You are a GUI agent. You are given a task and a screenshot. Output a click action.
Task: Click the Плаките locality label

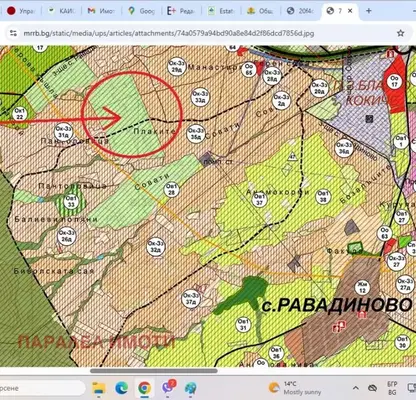154,131
